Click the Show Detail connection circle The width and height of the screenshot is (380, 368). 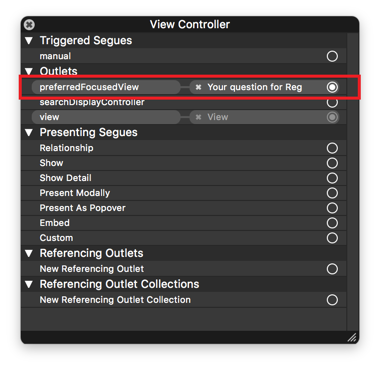(x=332, y=178)
